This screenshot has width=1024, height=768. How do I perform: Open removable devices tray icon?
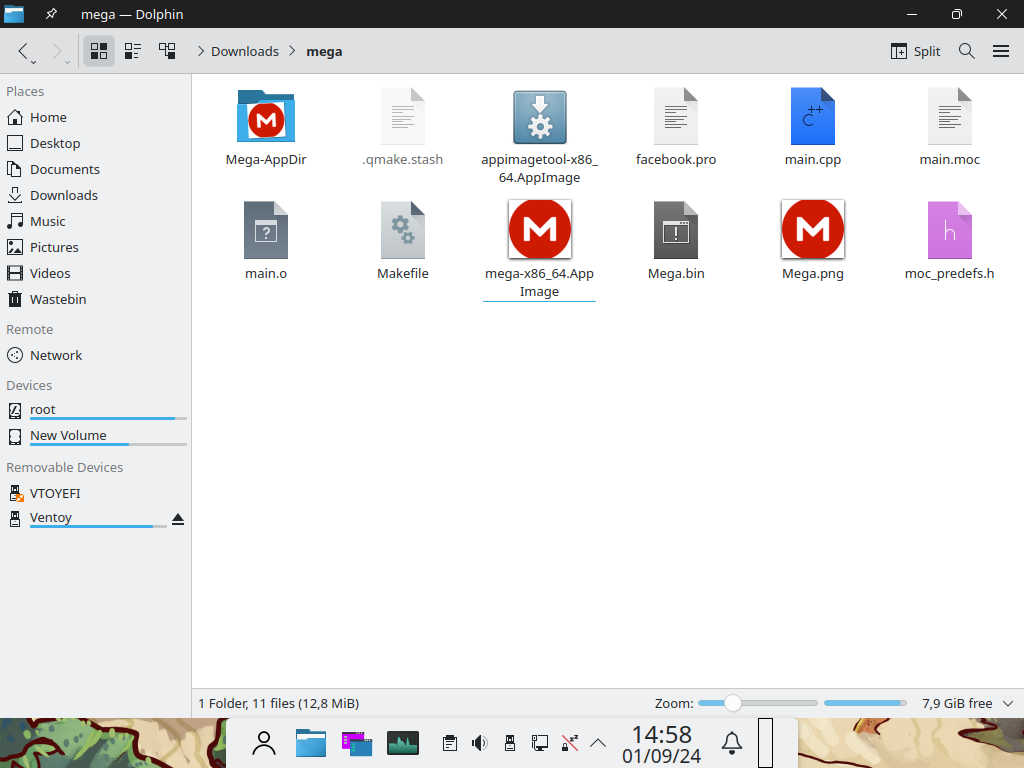click(510, 743)
